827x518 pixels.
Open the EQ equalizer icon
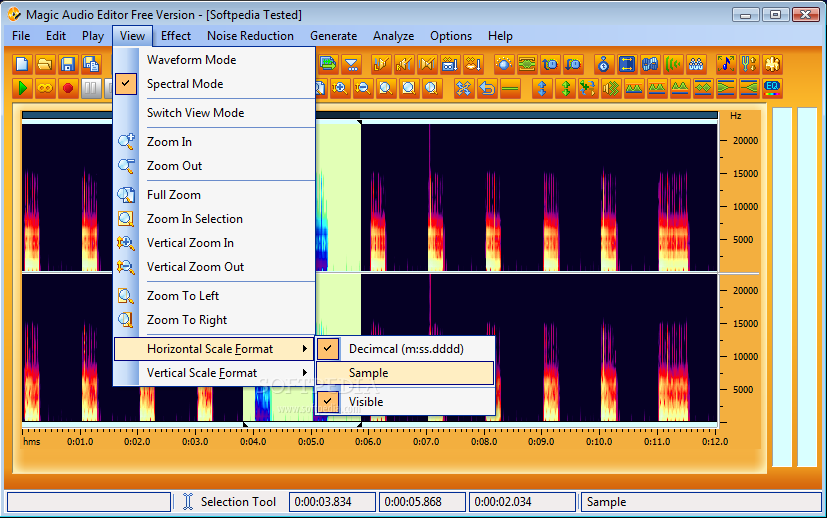pos(772,88)
